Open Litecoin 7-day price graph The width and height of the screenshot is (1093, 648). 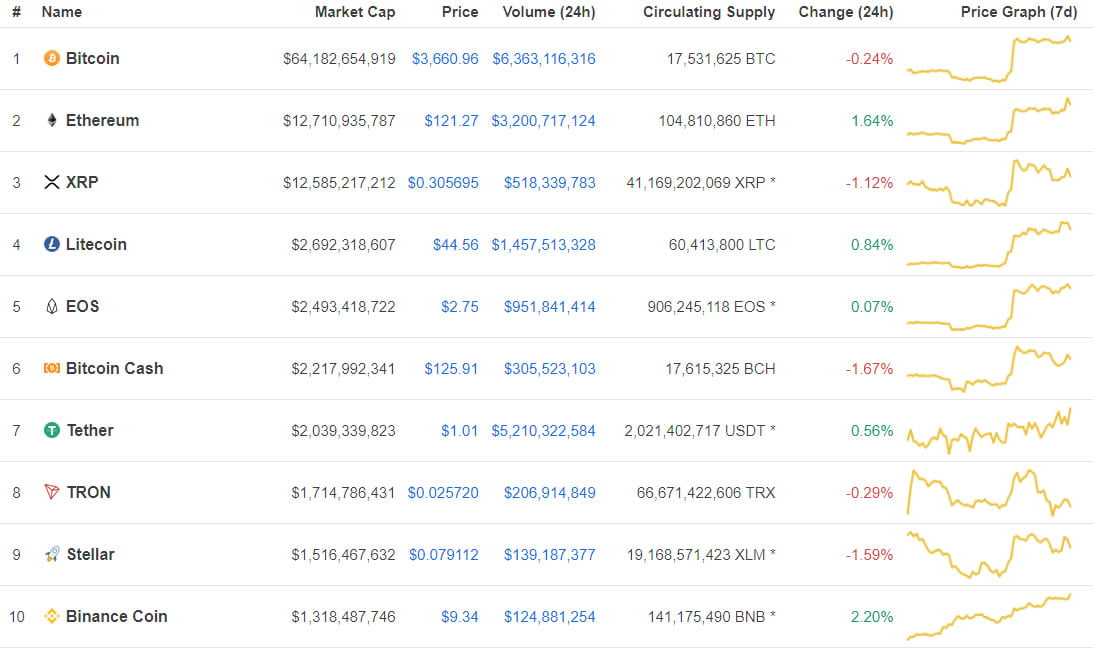coord(989,245)
